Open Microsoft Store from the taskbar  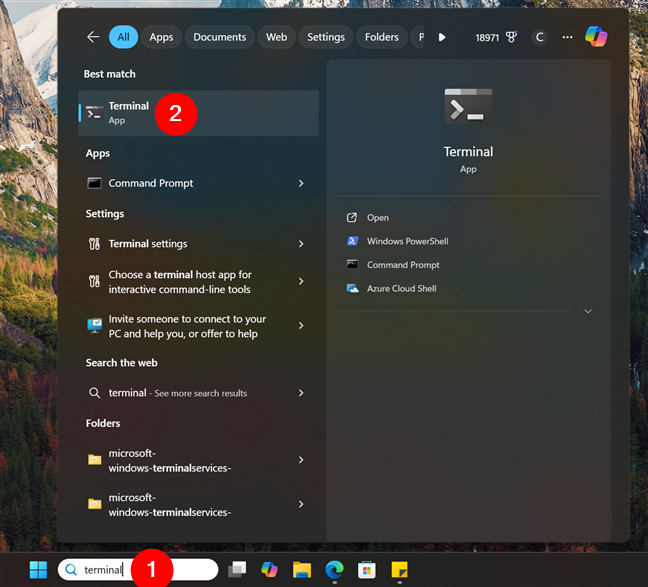(367, 570)
